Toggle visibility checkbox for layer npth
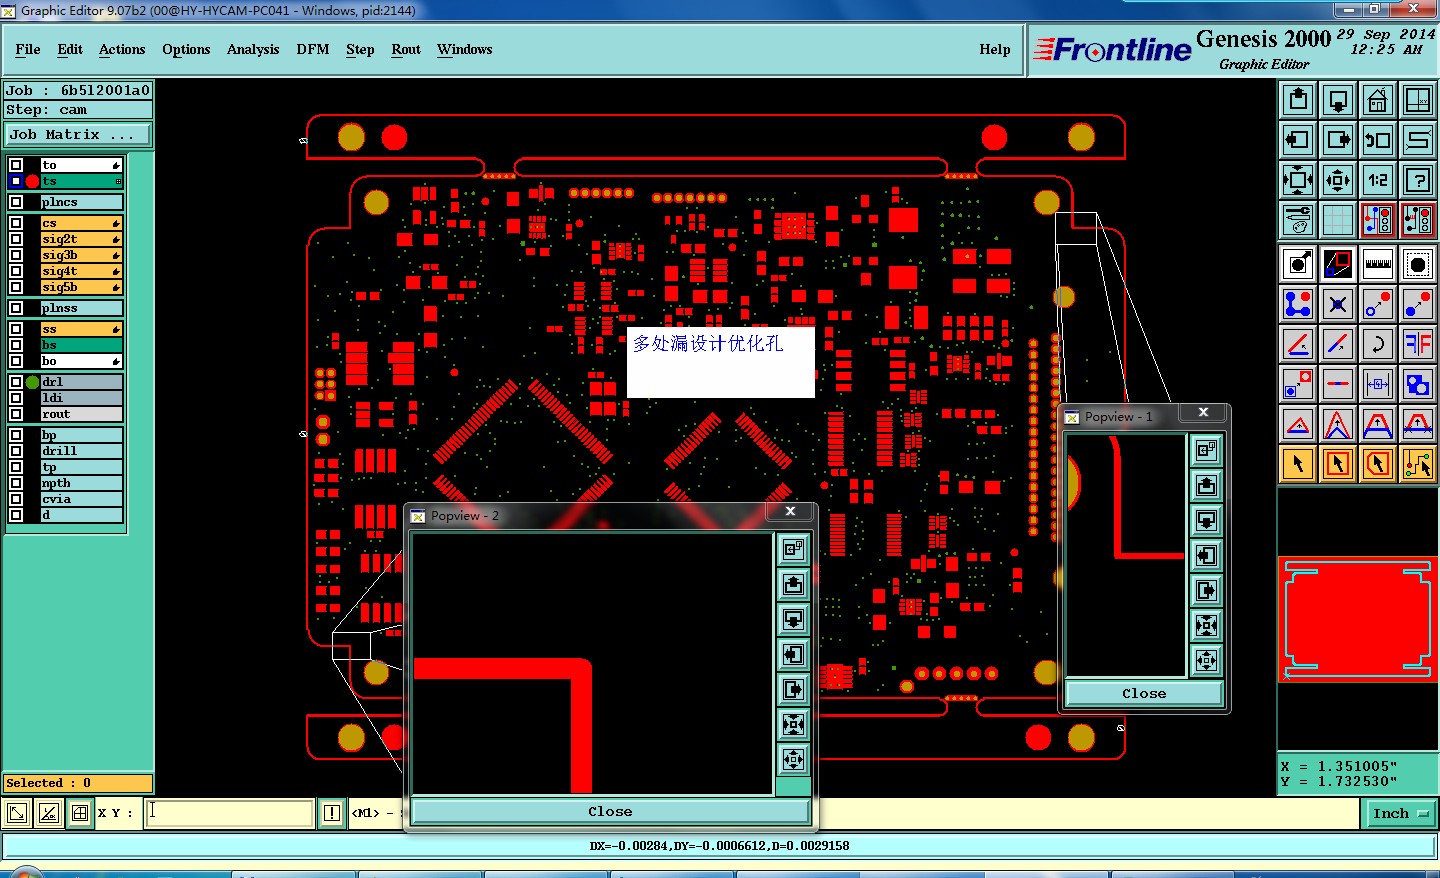Screen dimensions: 1440x878 click(16, 483)
